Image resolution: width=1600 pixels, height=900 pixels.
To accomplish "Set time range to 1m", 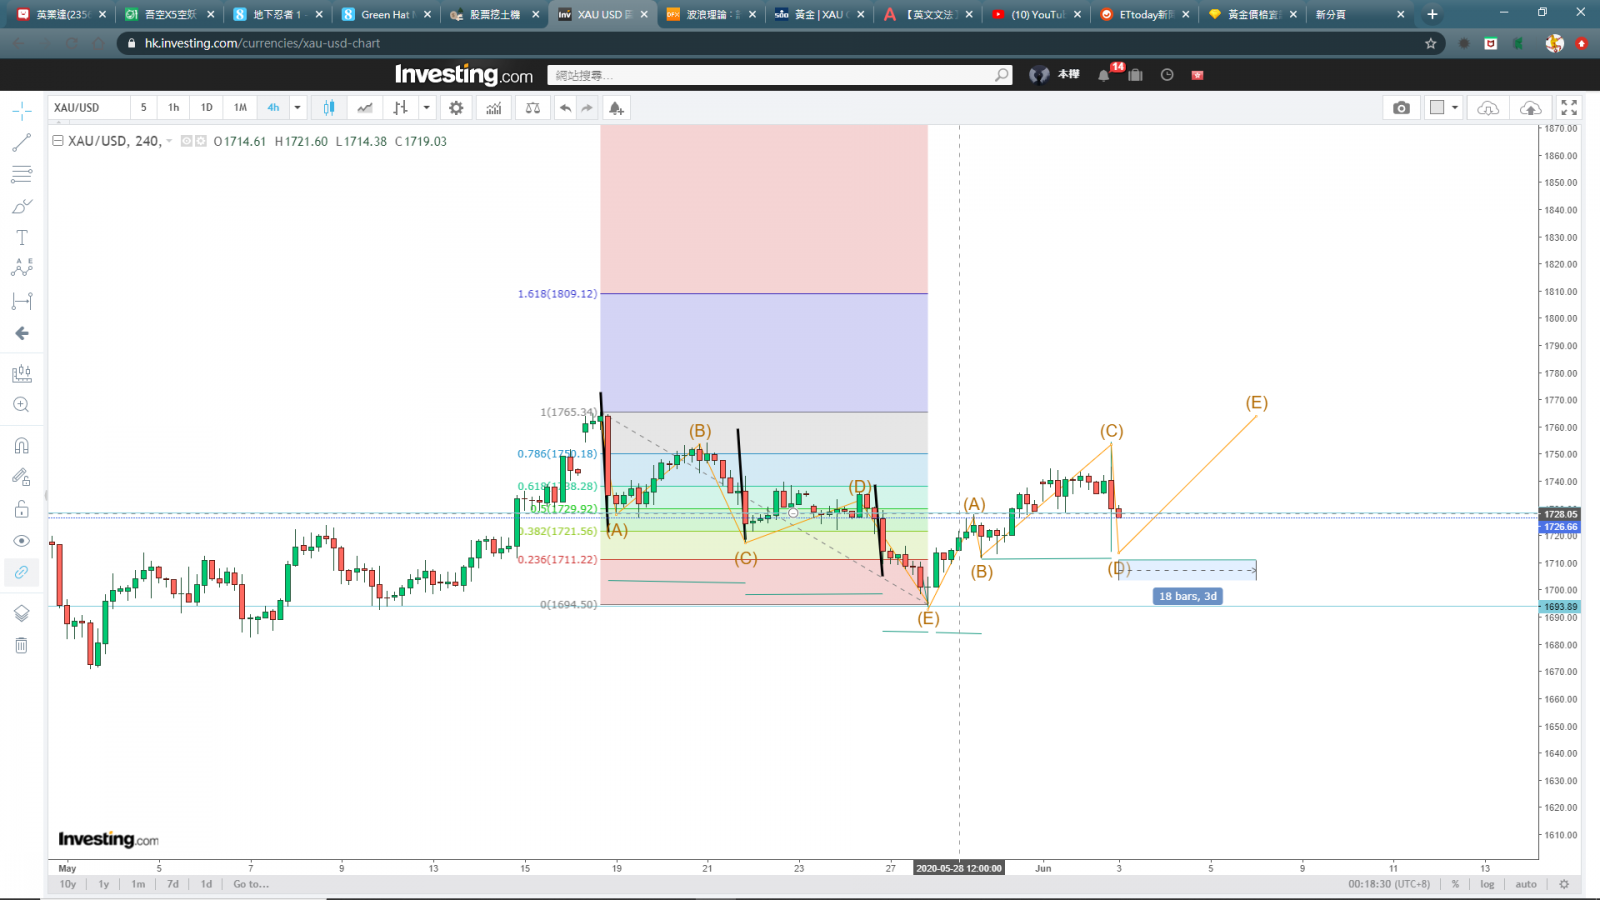I will click(138, 884).
